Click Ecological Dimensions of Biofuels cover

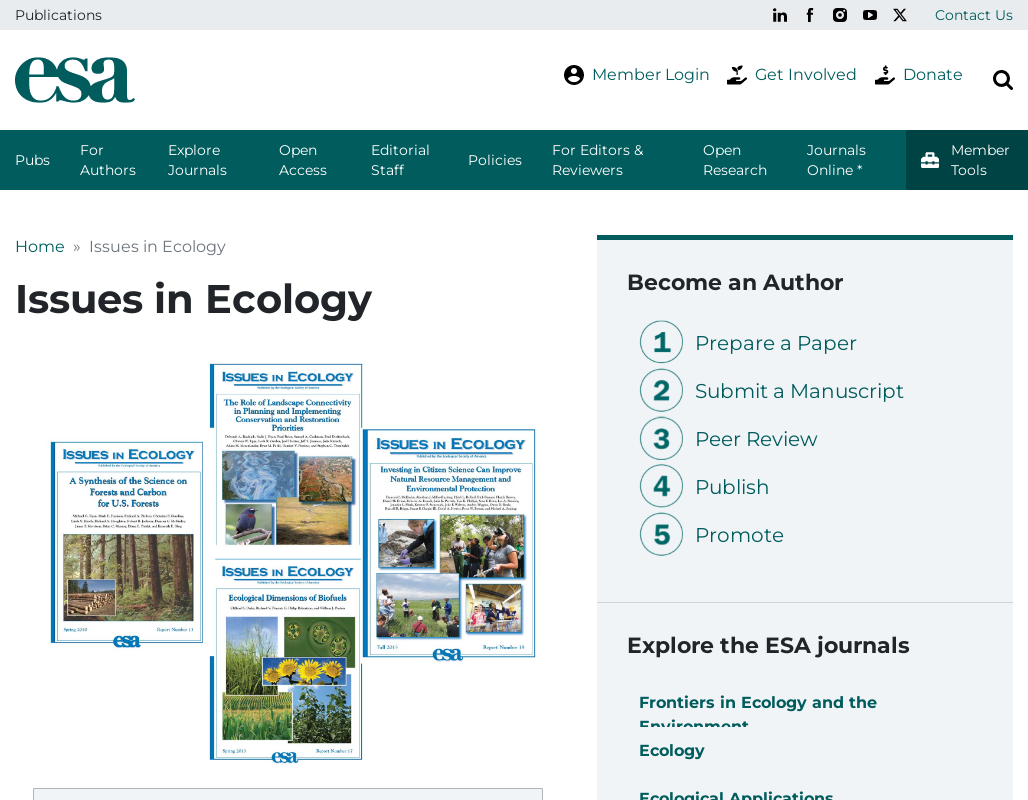286,660
